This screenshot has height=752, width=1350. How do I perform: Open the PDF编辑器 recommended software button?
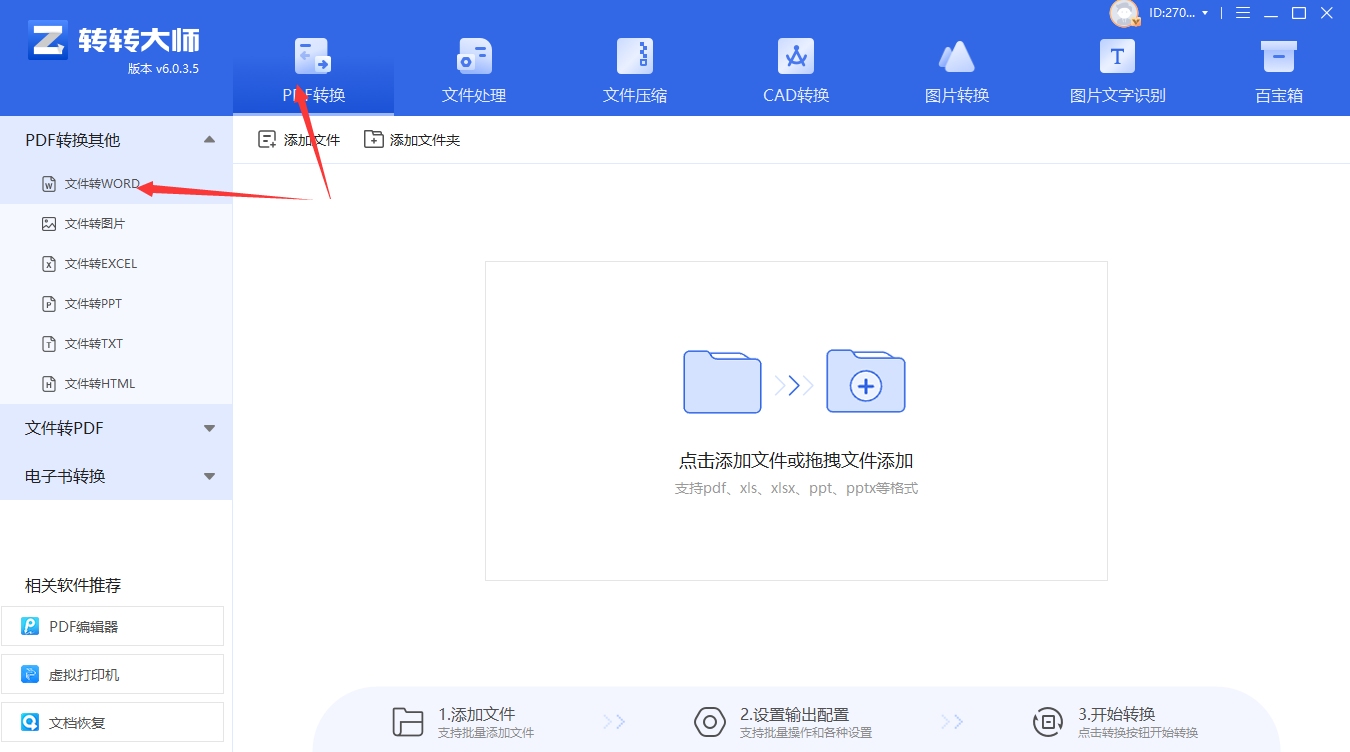(x=112, y=626)
